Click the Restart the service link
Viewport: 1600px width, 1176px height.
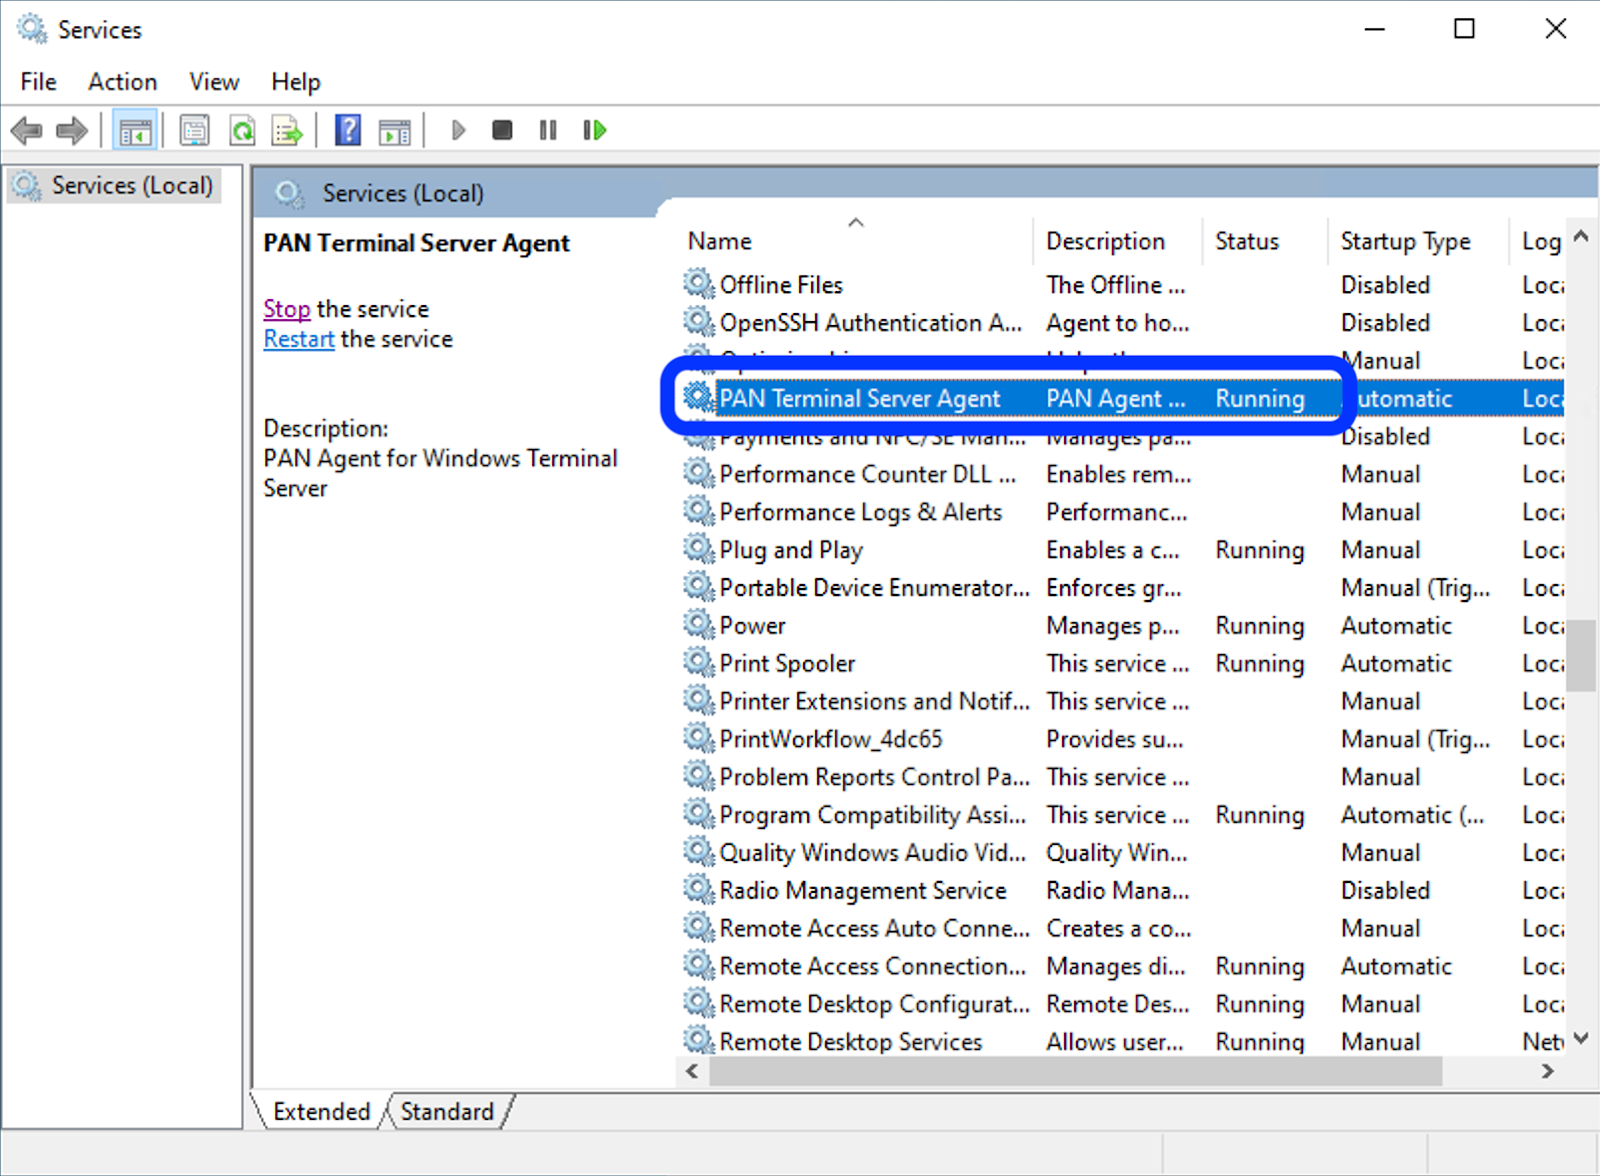click(298, 339)
